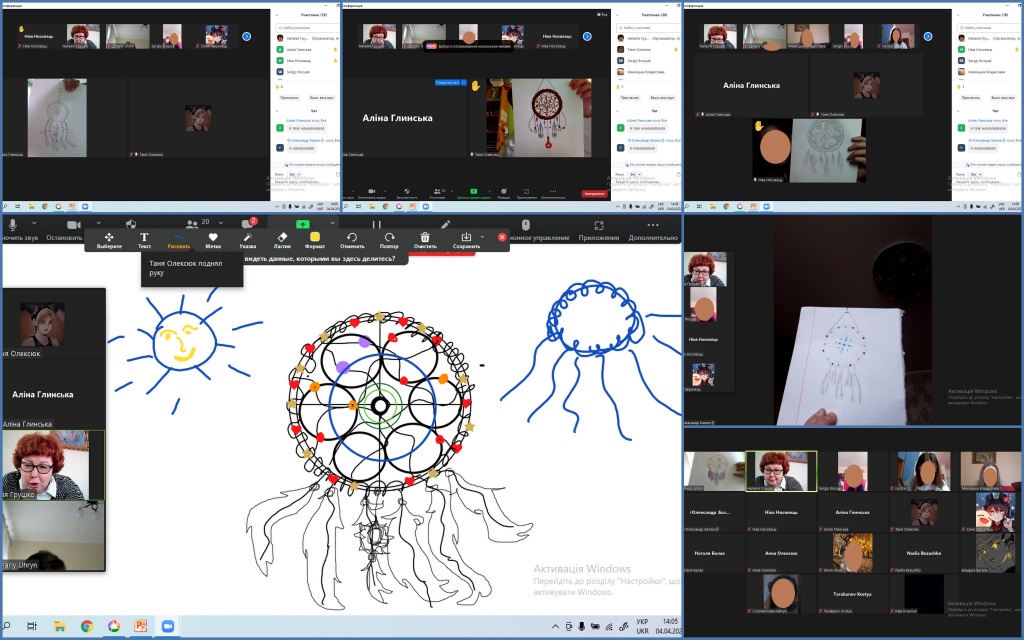Click Повтор redo arrow
The width and height of the screenshot is (1024, 640).
click(389, 240)
